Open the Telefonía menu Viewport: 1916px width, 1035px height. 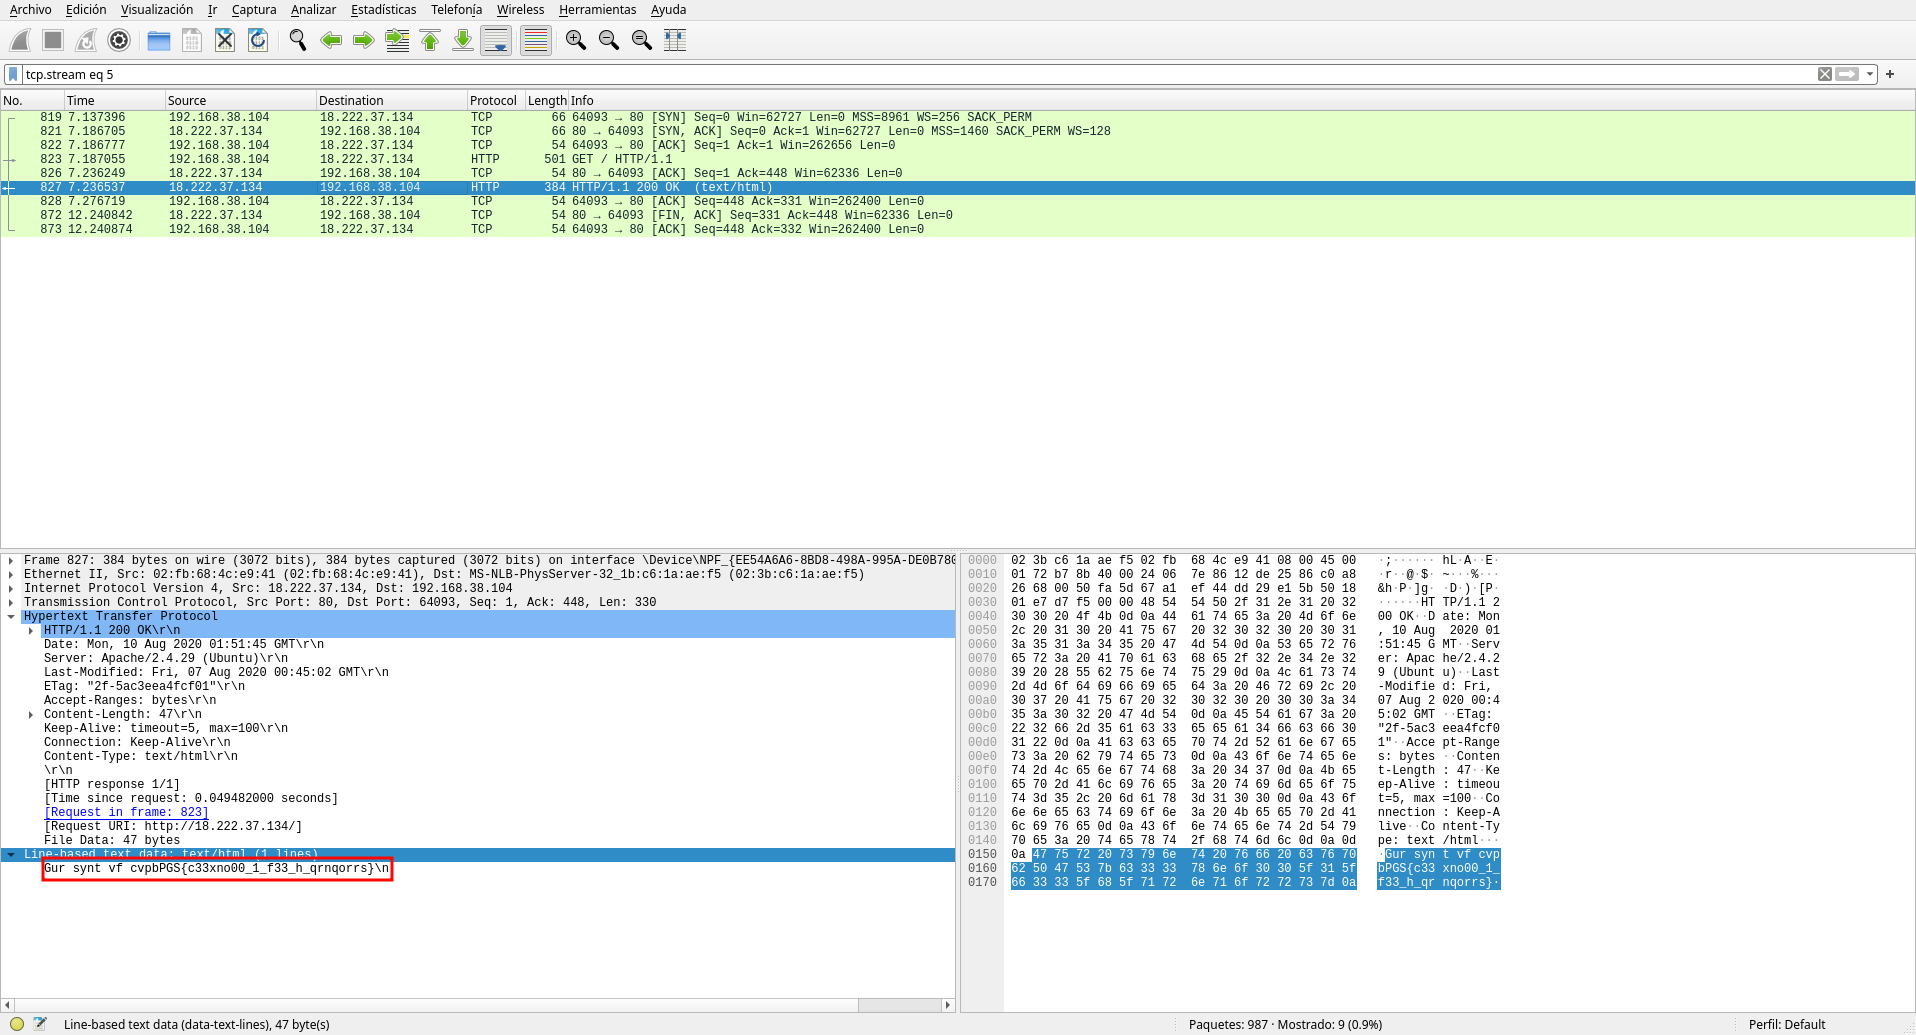coord(456,9)
